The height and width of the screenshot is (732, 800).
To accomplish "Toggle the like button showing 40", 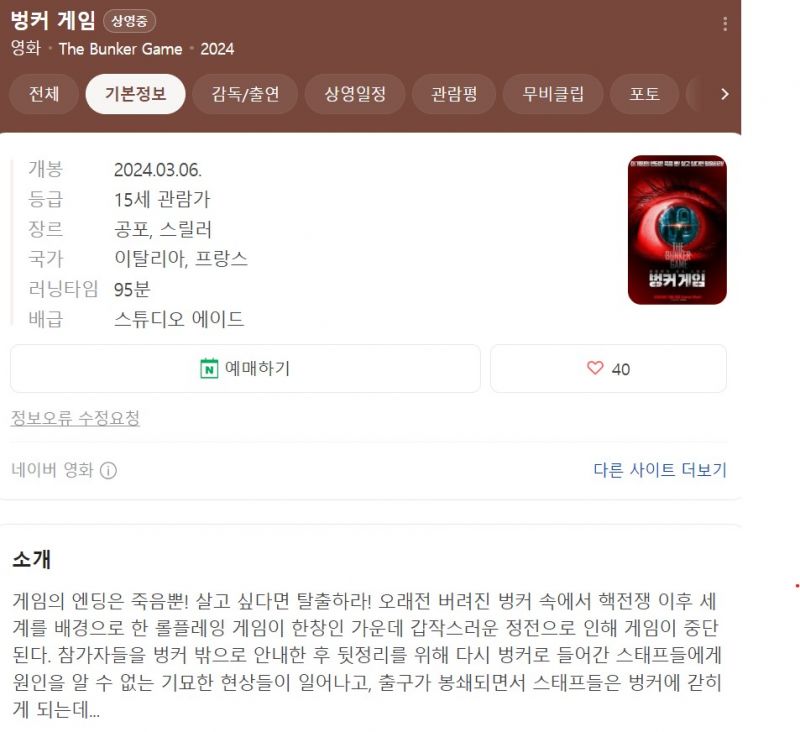I will (608, 368).
